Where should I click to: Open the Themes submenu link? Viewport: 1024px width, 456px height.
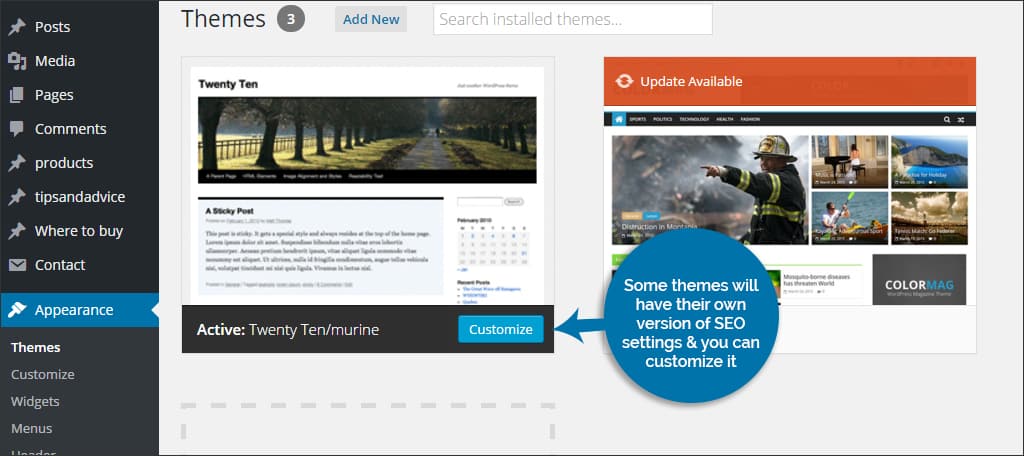point(36,348)
